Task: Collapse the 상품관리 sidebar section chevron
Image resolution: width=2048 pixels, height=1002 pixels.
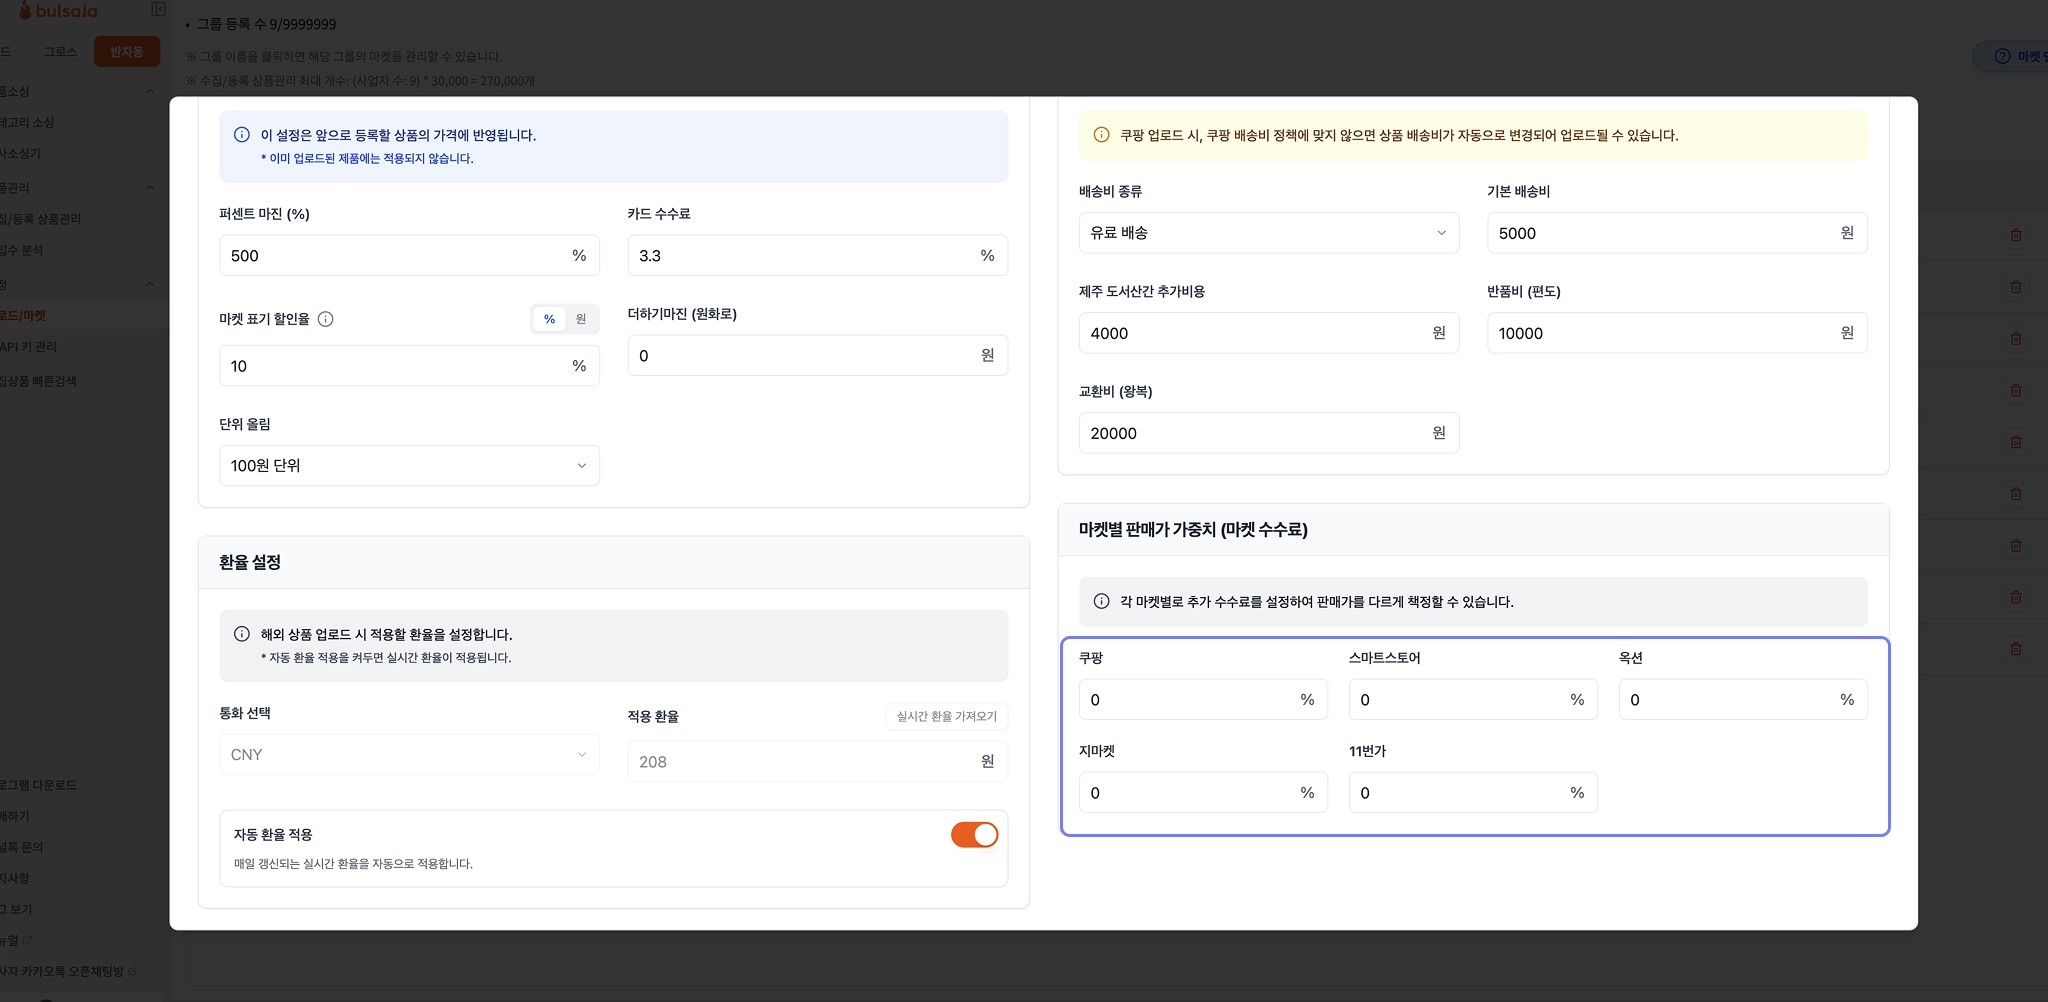Action: coord(150,188)
